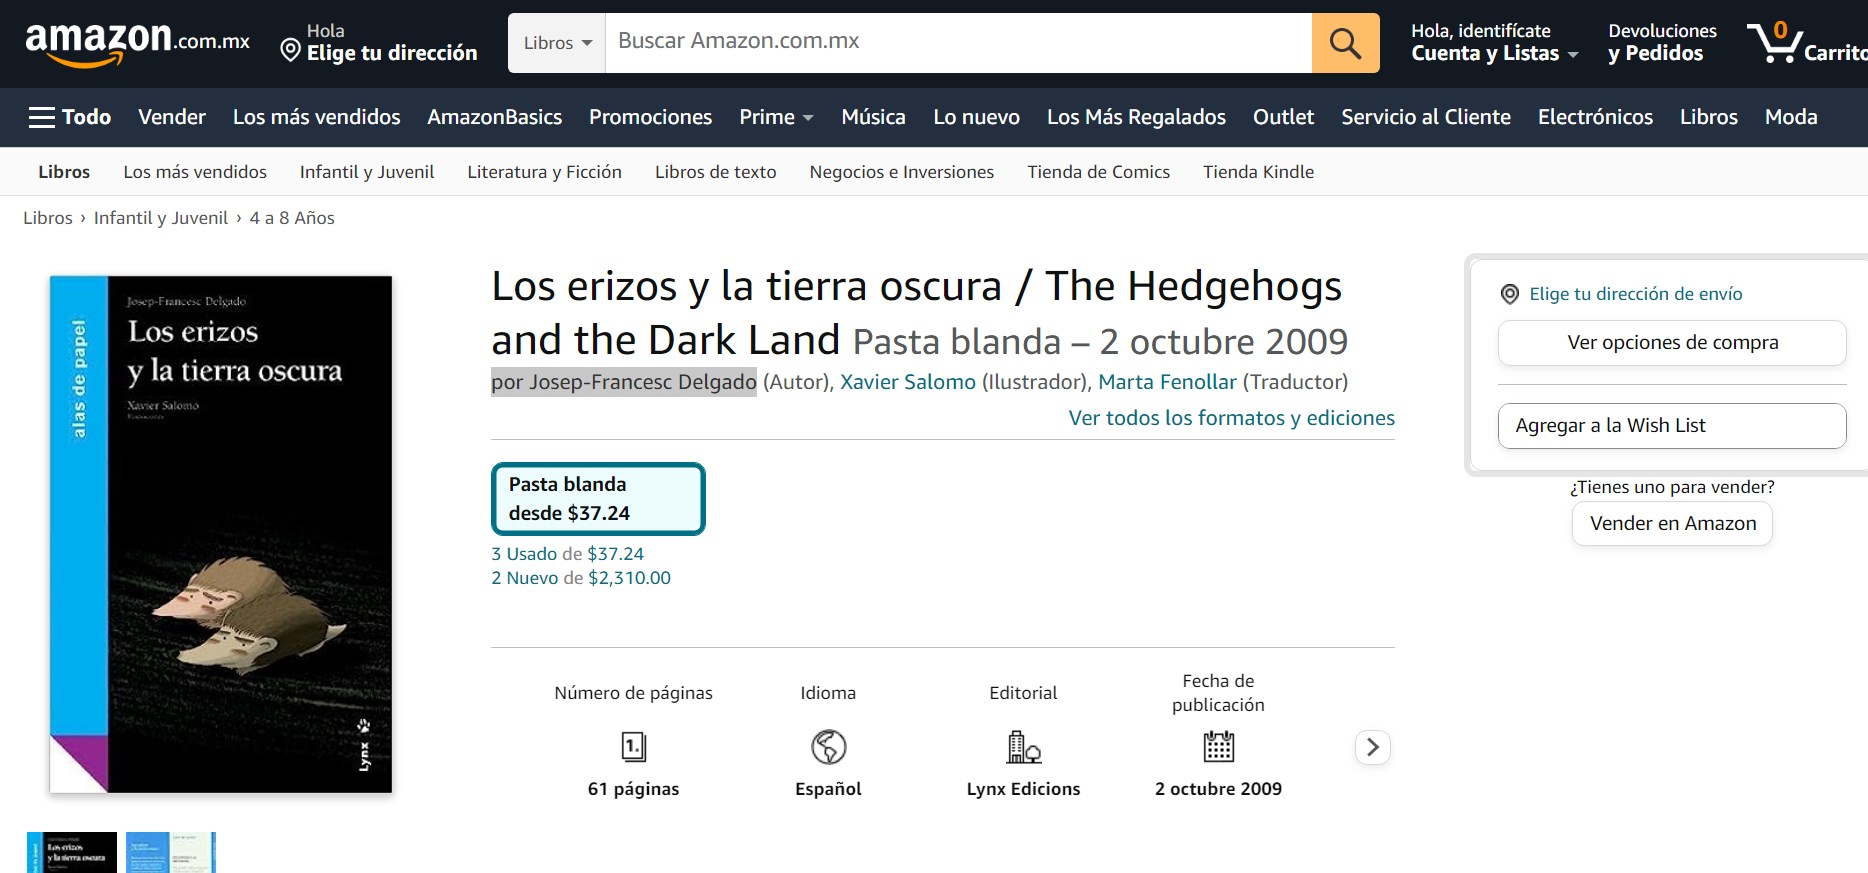
Task: Click the orange search magnifier button
Action: point(1345,43)
